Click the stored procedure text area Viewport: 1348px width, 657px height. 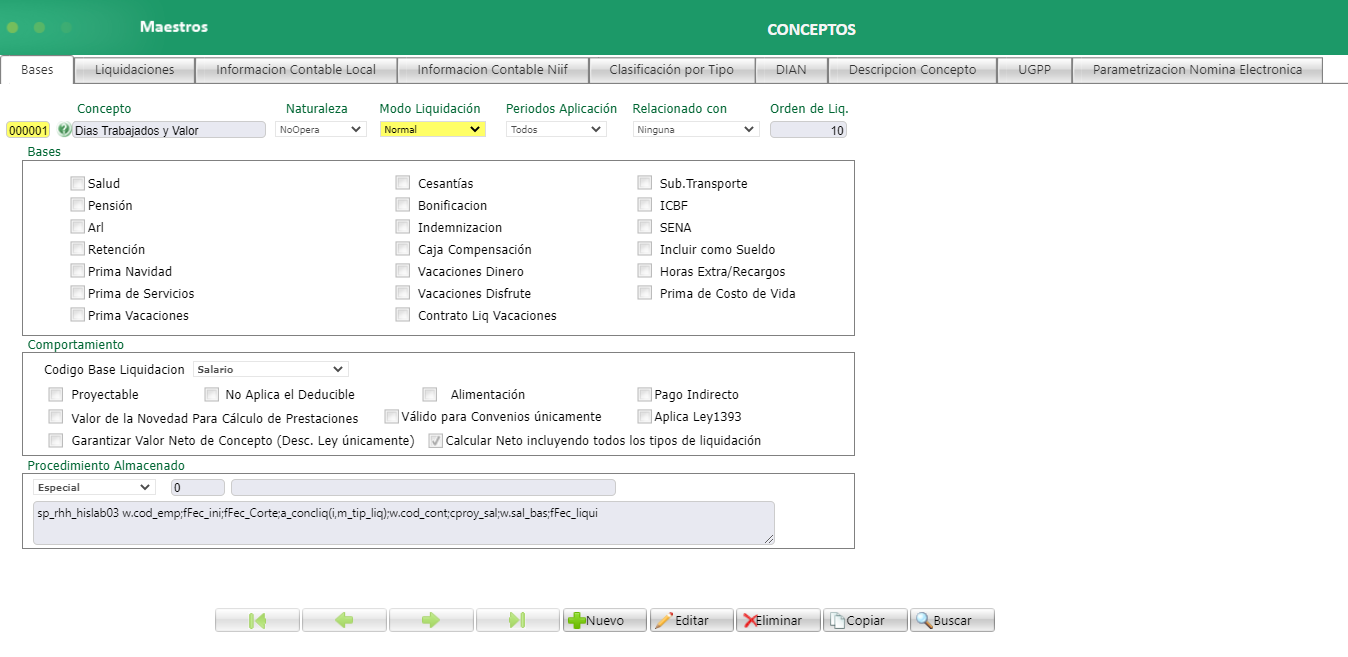pos(404,523)
